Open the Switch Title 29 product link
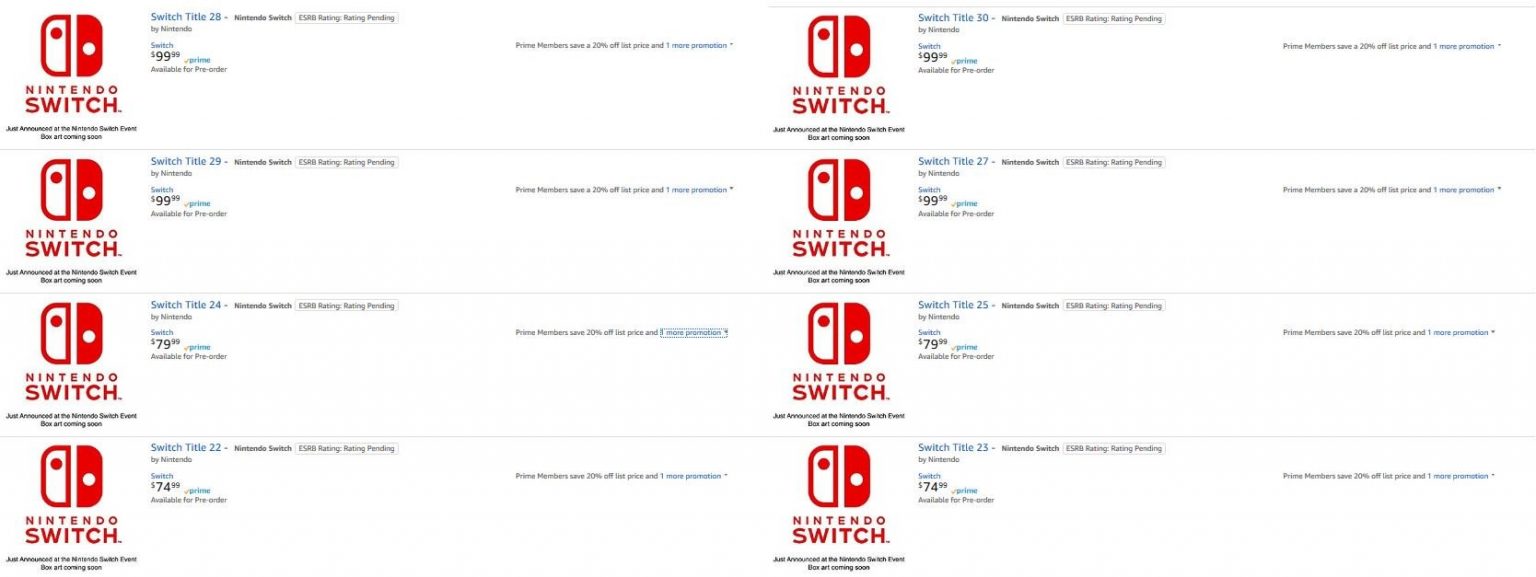1536x577 pixels. tap(186, 161)
